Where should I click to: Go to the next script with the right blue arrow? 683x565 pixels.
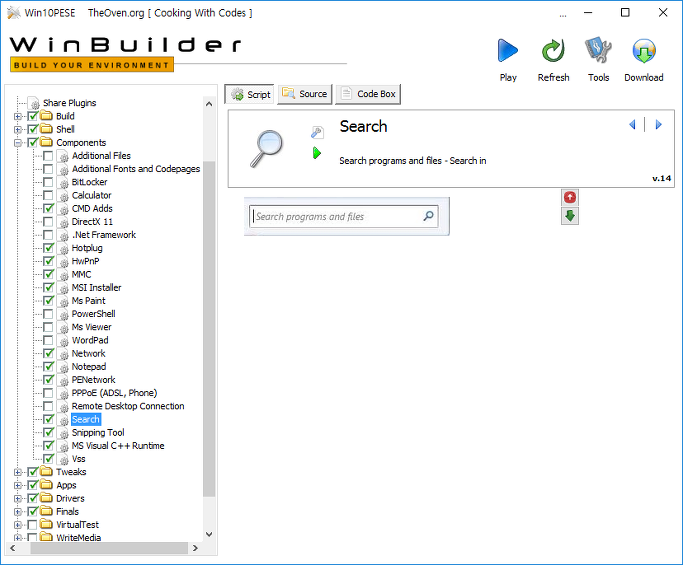pyautogui.click(x=658, y=125)
